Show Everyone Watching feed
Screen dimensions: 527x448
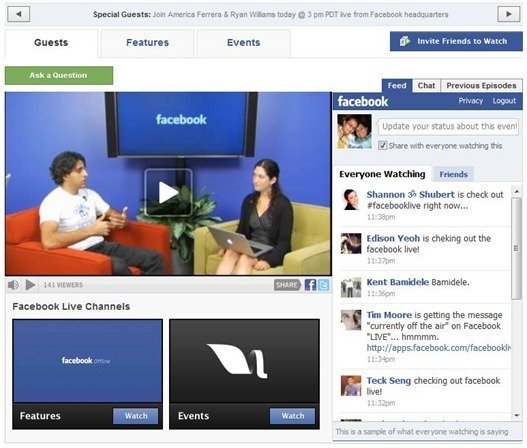[x=382, y=174]
